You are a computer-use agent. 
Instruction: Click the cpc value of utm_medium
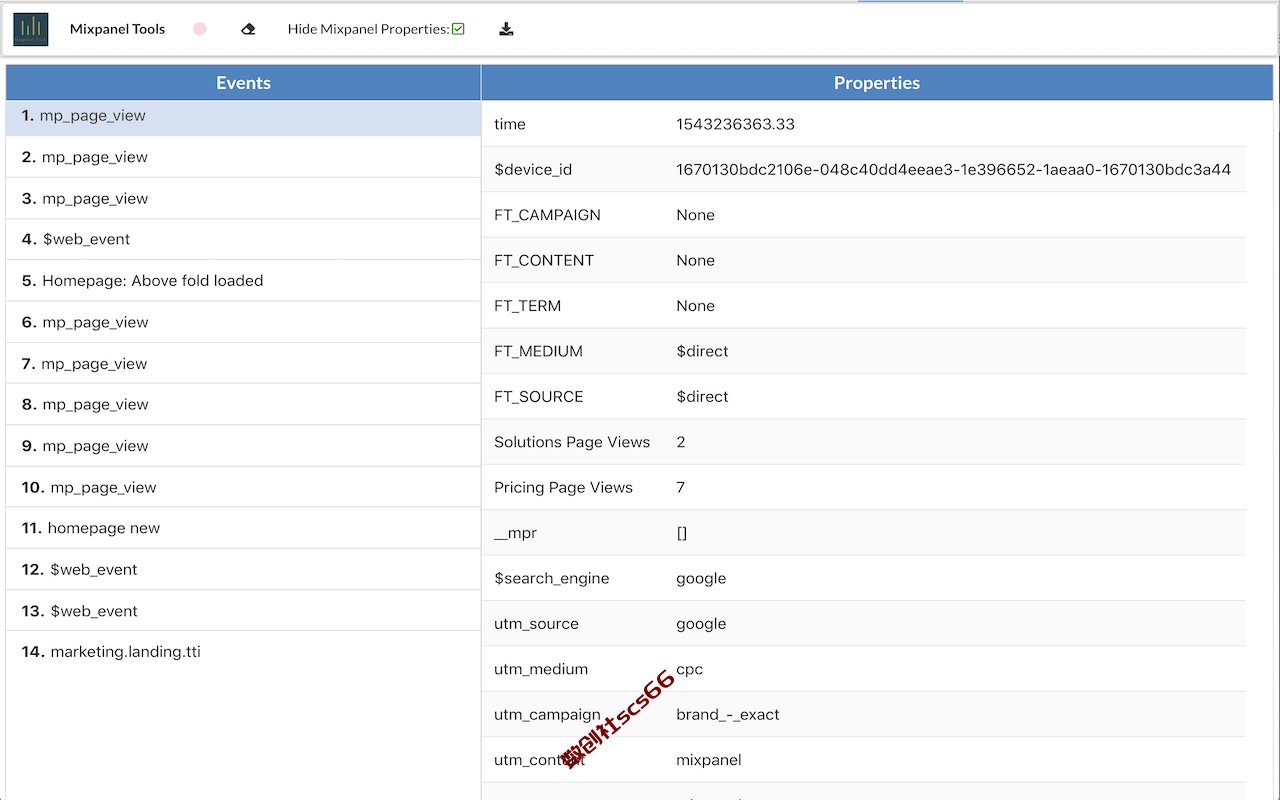click(689, 670)
